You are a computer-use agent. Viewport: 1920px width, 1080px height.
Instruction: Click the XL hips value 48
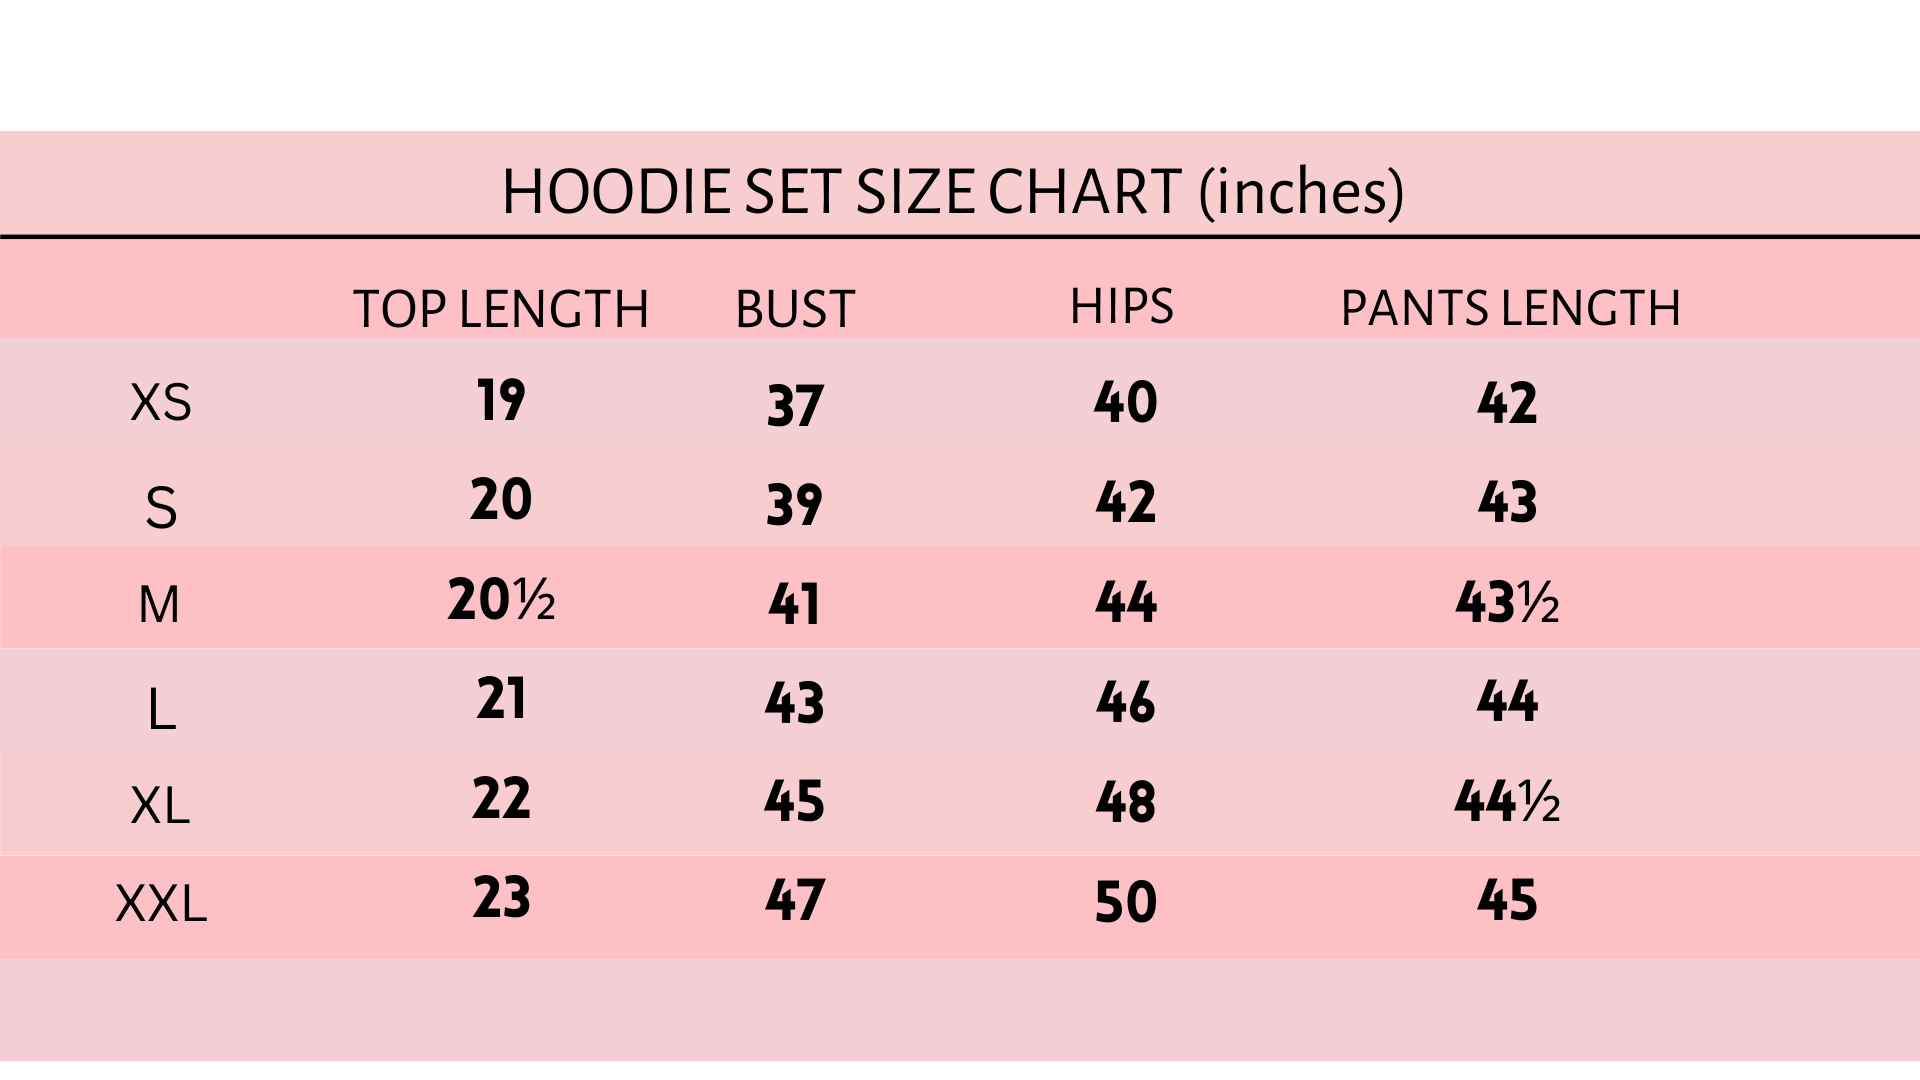[x=1126, y=802]
